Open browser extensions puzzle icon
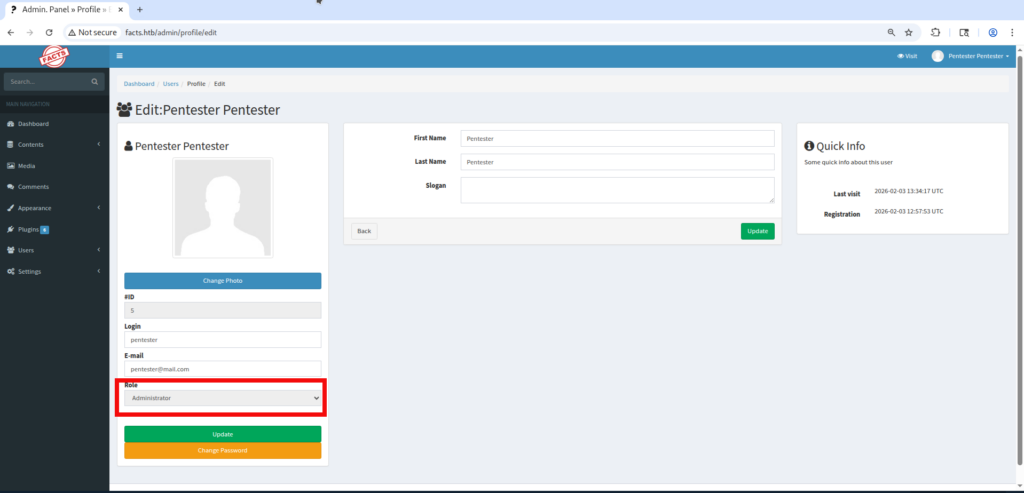Viewport: 1024px width, 493px height. click(x=935, y=32)
